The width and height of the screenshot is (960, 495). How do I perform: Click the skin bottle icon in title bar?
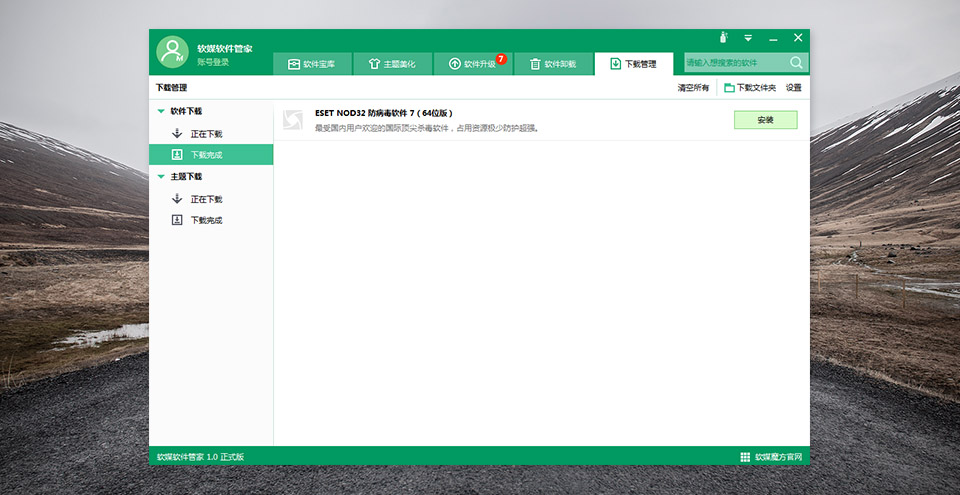pyautogui.click(x=723, y=37)
